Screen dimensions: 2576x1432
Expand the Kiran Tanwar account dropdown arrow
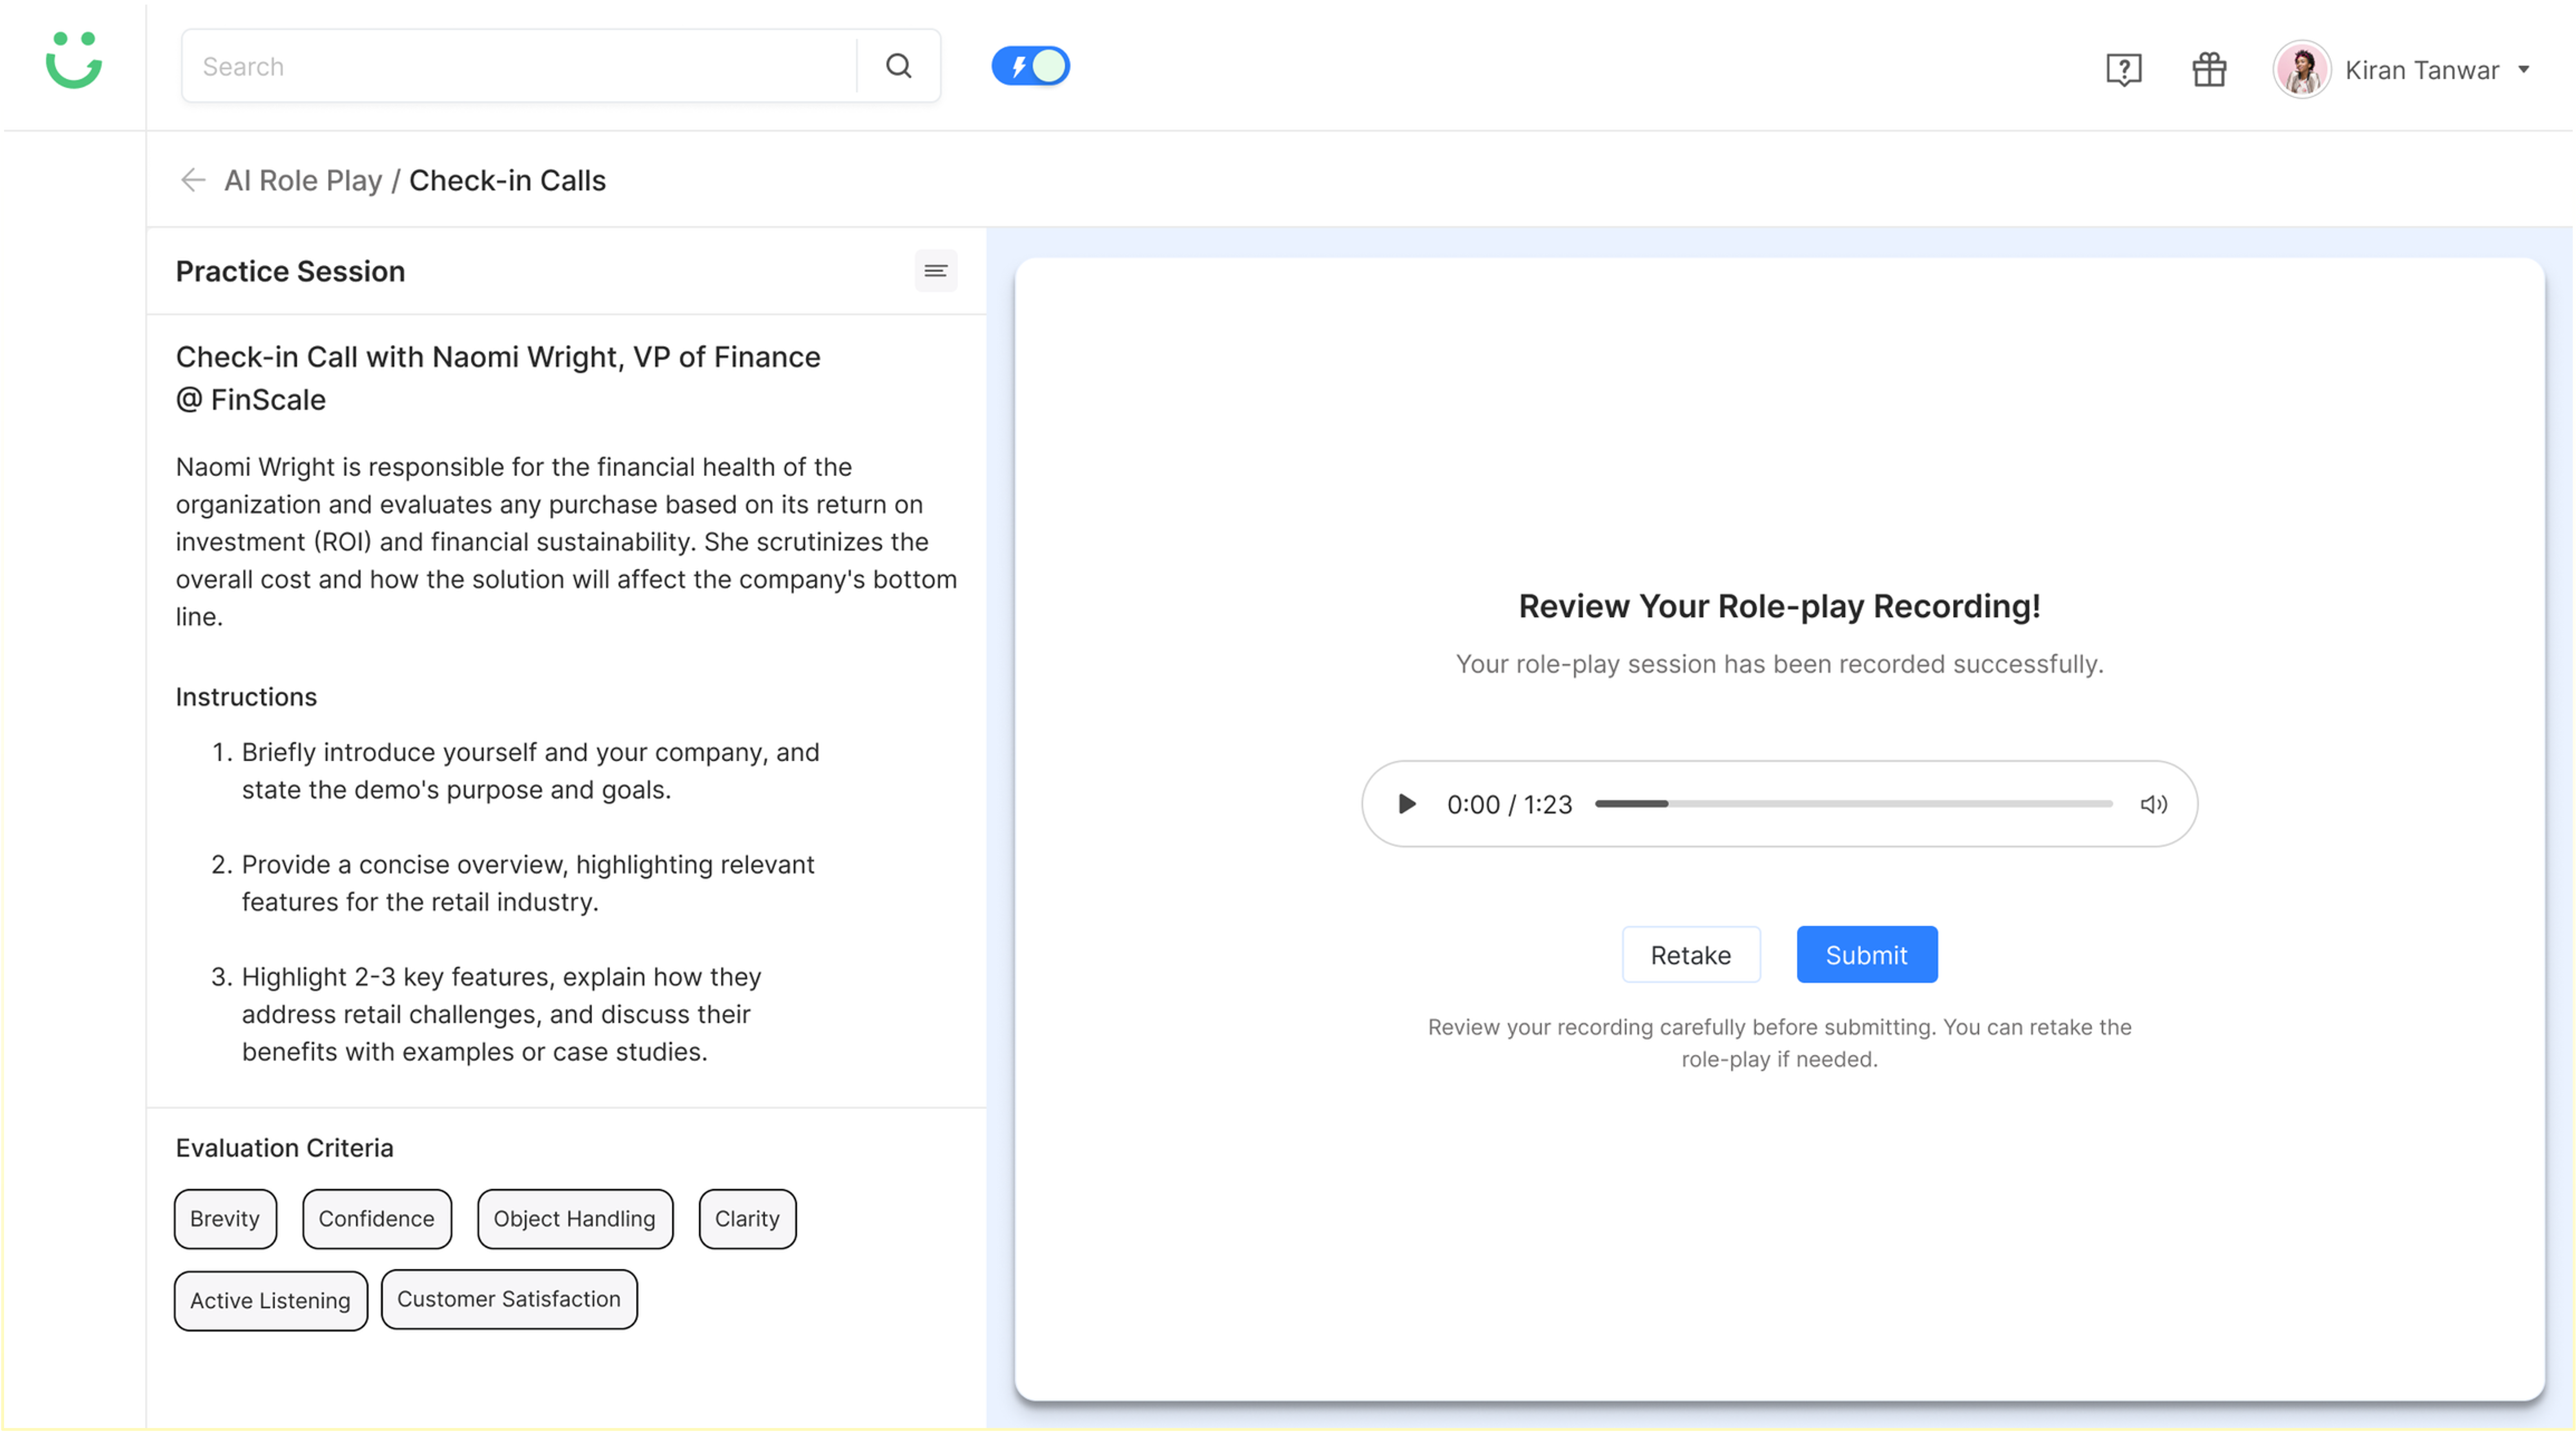click(2525, 70)
